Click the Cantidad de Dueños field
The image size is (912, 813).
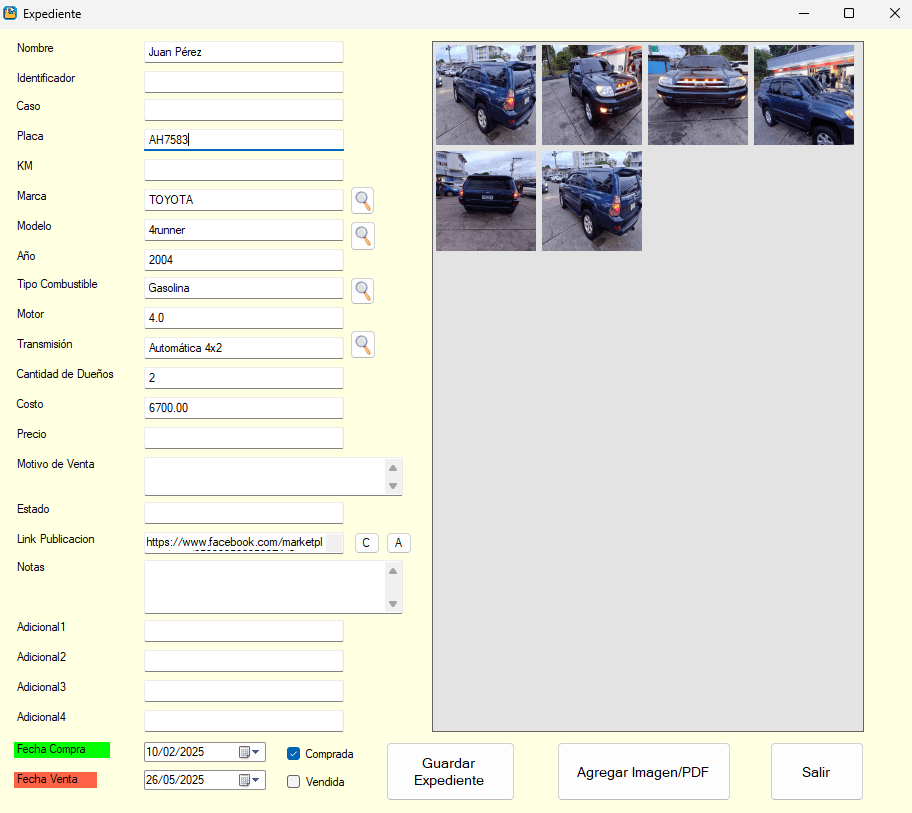click(x=244, y=377)
